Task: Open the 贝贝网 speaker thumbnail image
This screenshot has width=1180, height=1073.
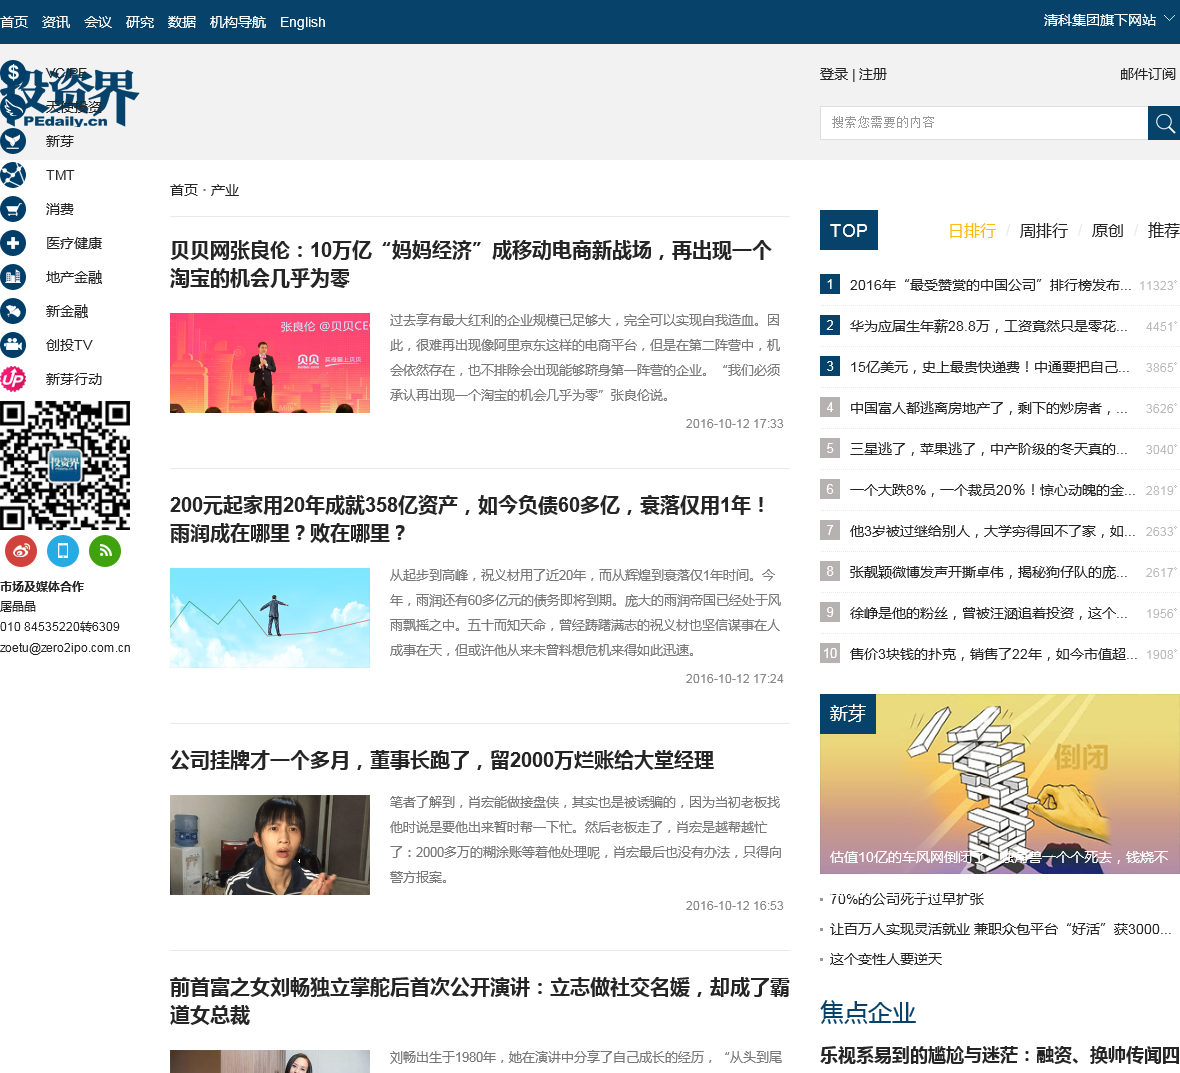Action: (x=269, y=363)
